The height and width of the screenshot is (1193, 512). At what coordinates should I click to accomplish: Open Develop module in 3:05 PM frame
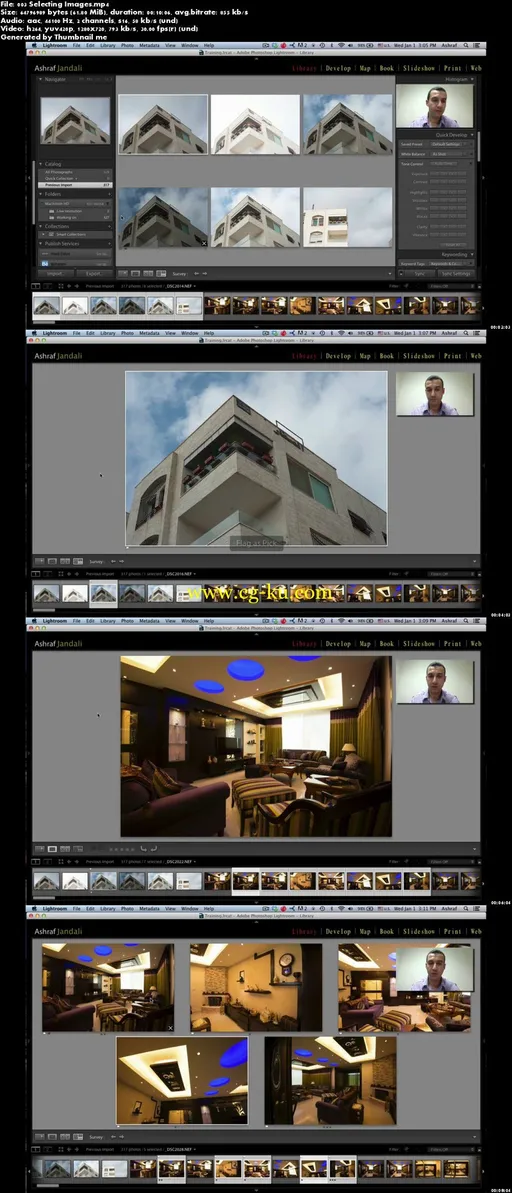tap(339, 68)
